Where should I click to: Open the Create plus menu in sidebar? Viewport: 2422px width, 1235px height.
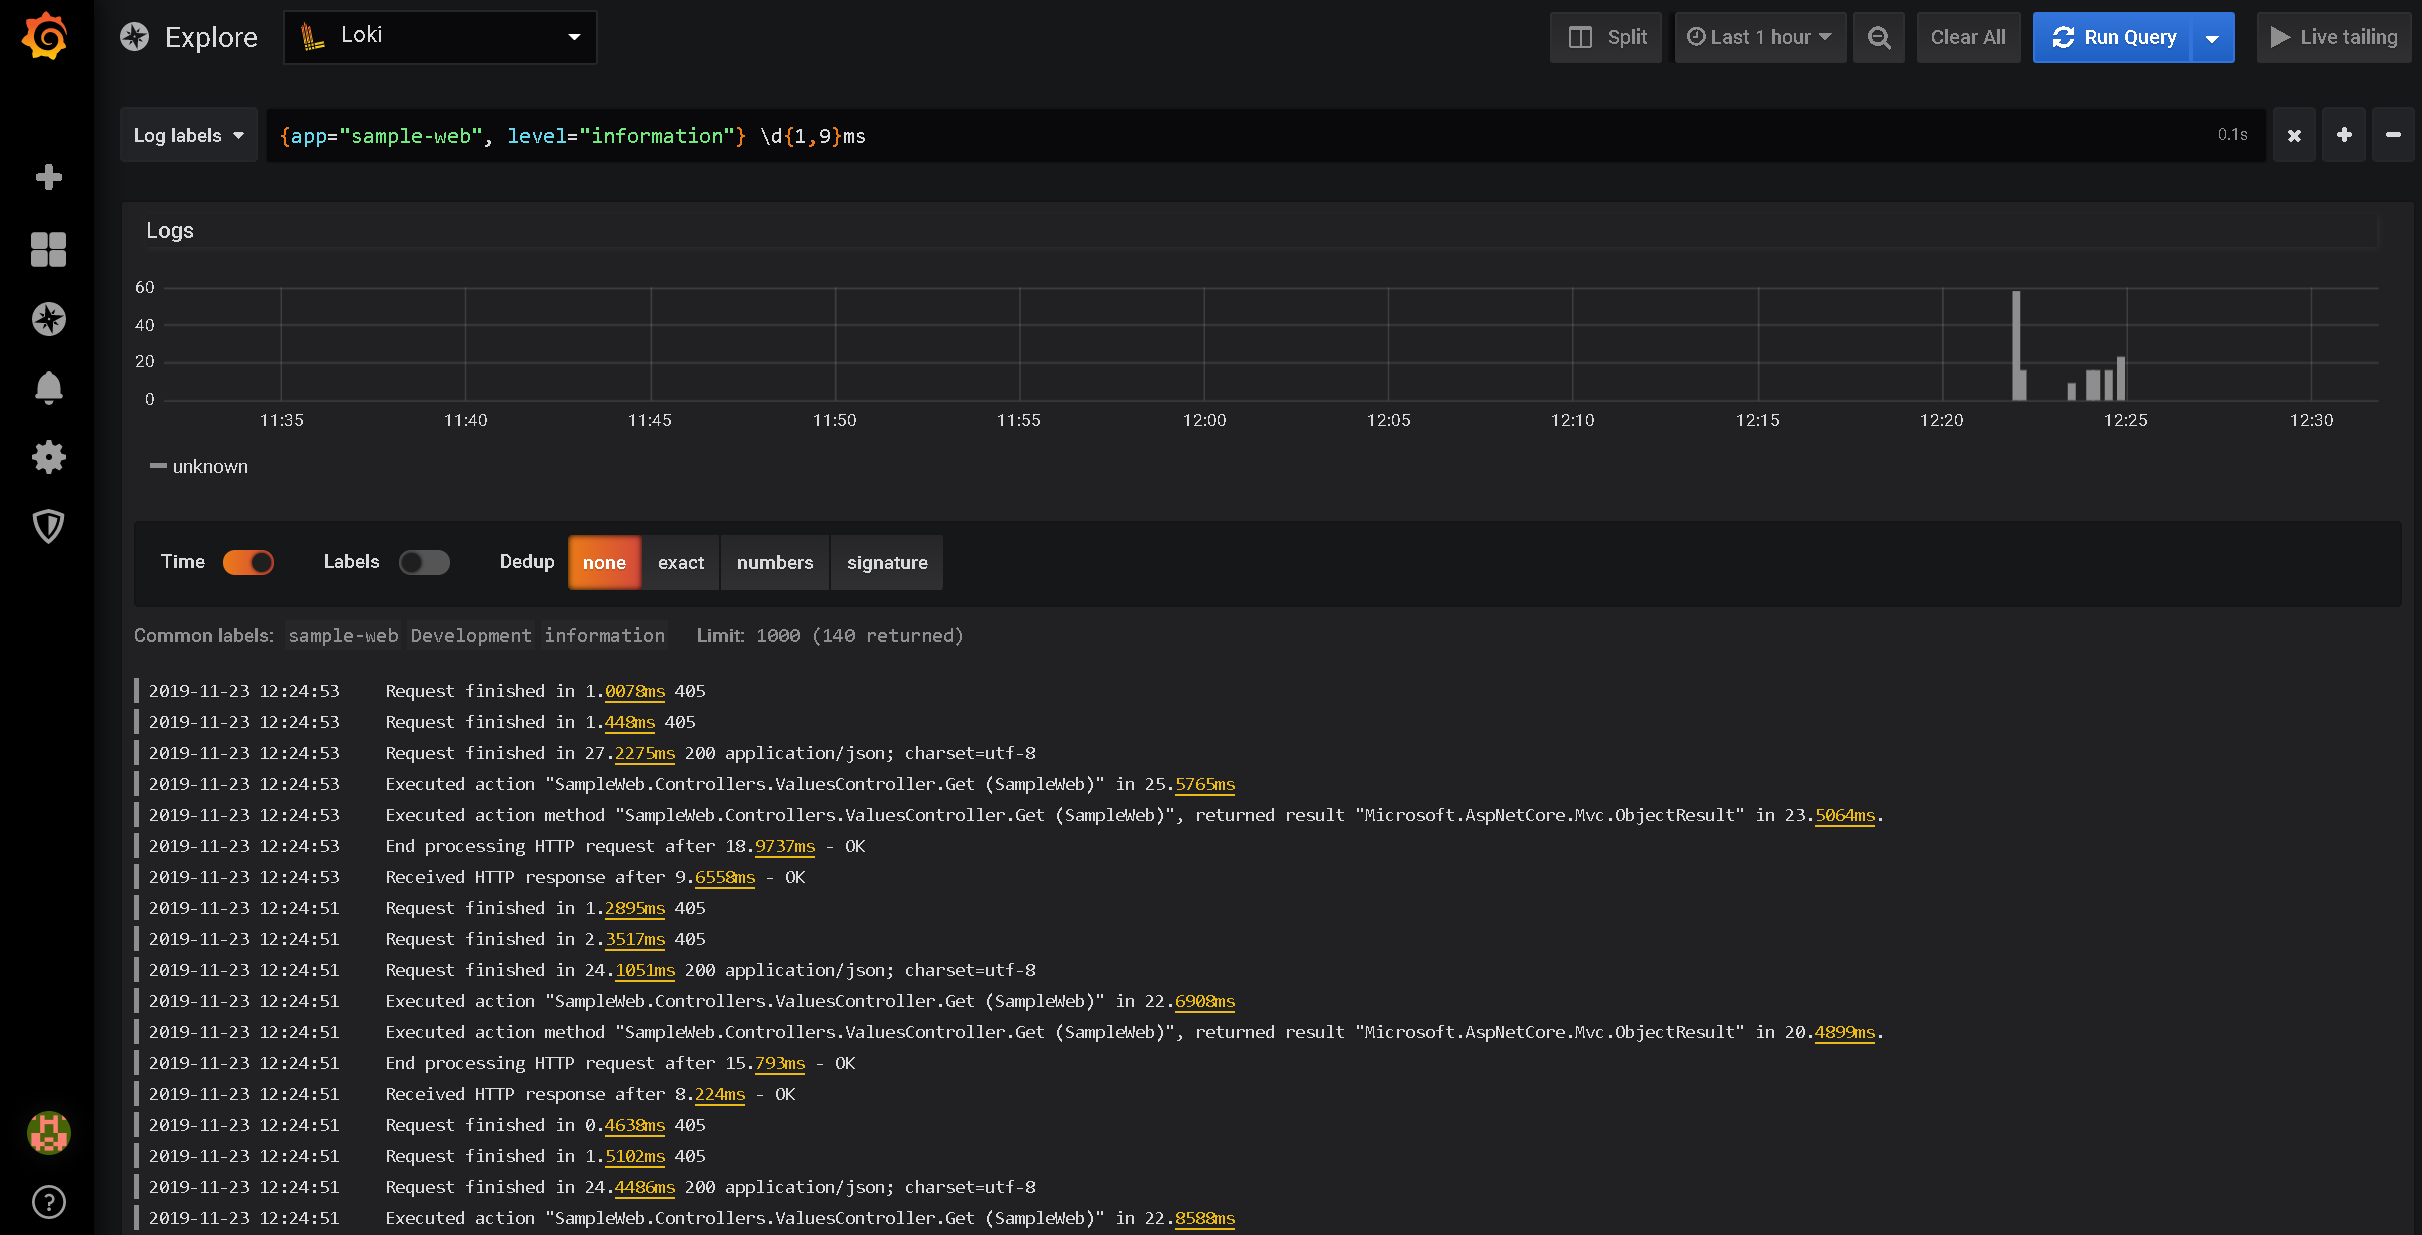[48, 177]
